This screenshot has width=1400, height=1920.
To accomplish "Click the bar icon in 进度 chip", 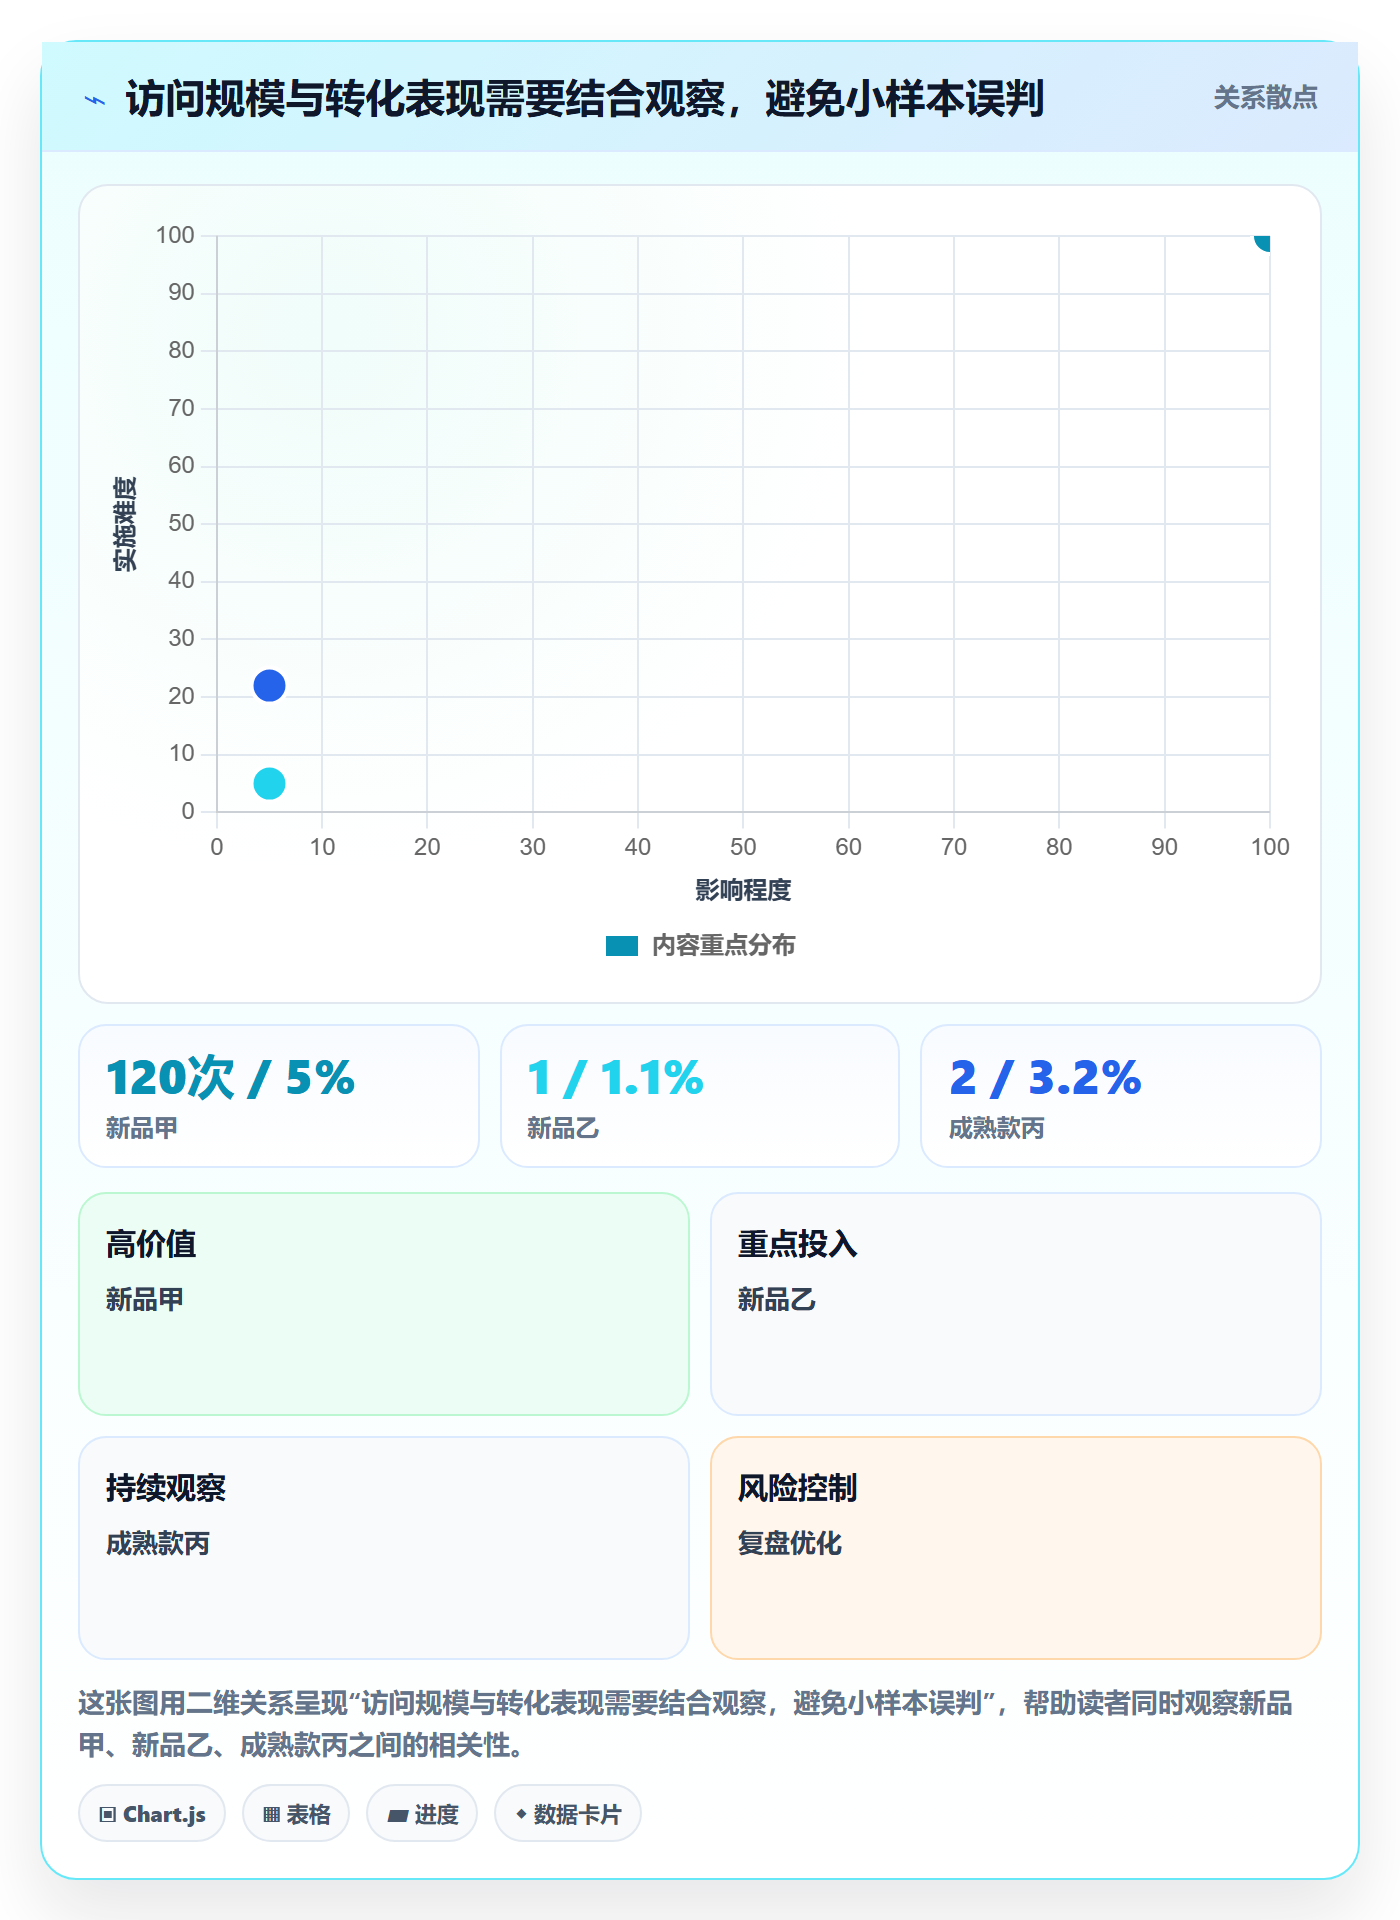I will coord(397,1815).
